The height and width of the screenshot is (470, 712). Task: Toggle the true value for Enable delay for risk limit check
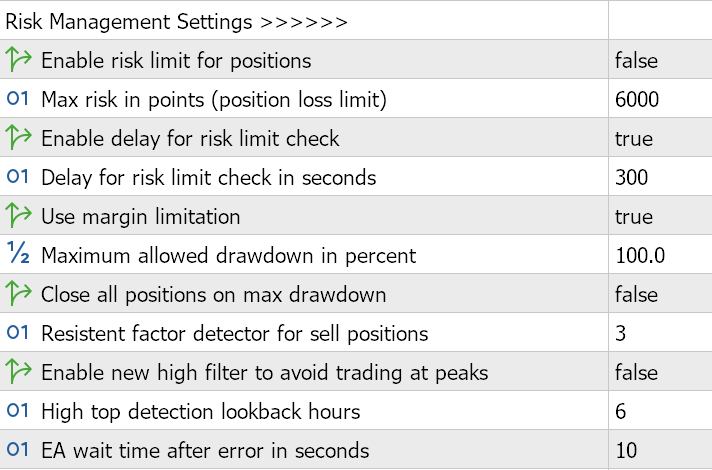[634, 138]
